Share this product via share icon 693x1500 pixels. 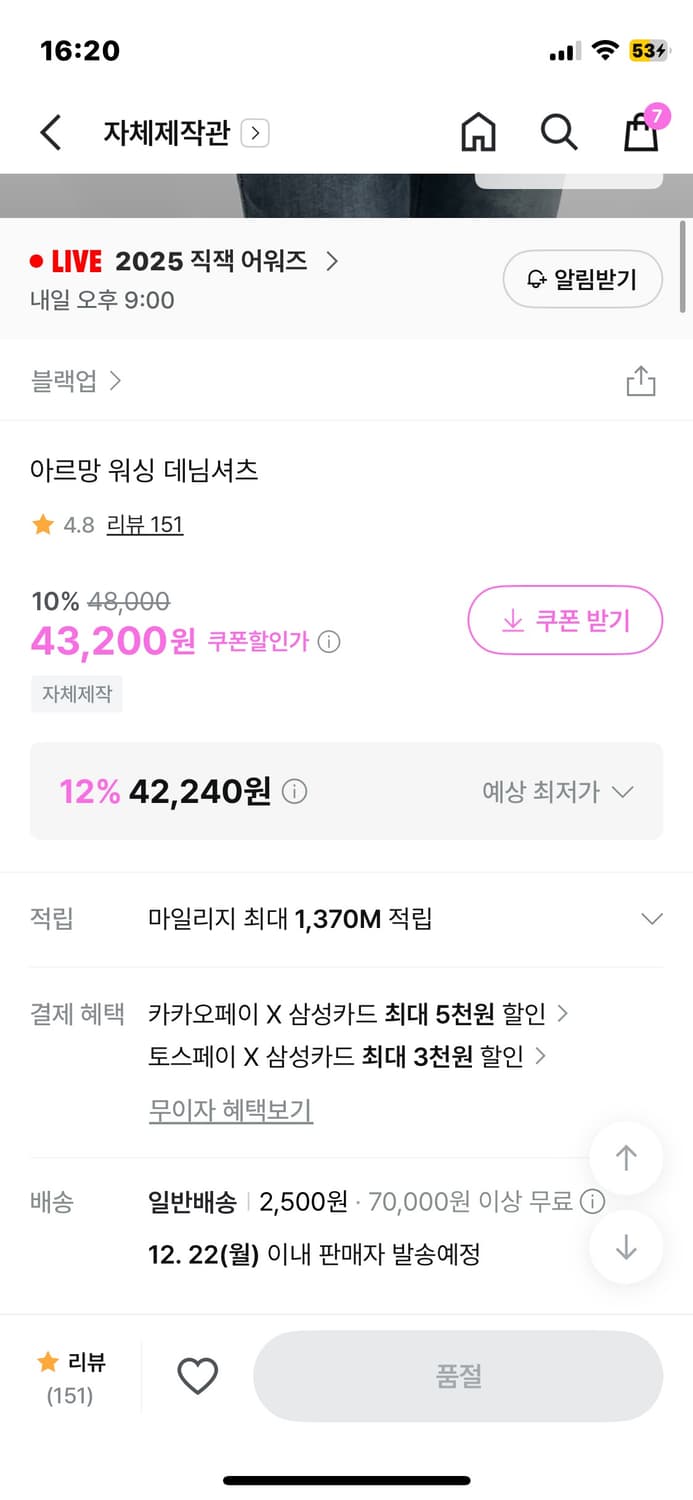641,380
